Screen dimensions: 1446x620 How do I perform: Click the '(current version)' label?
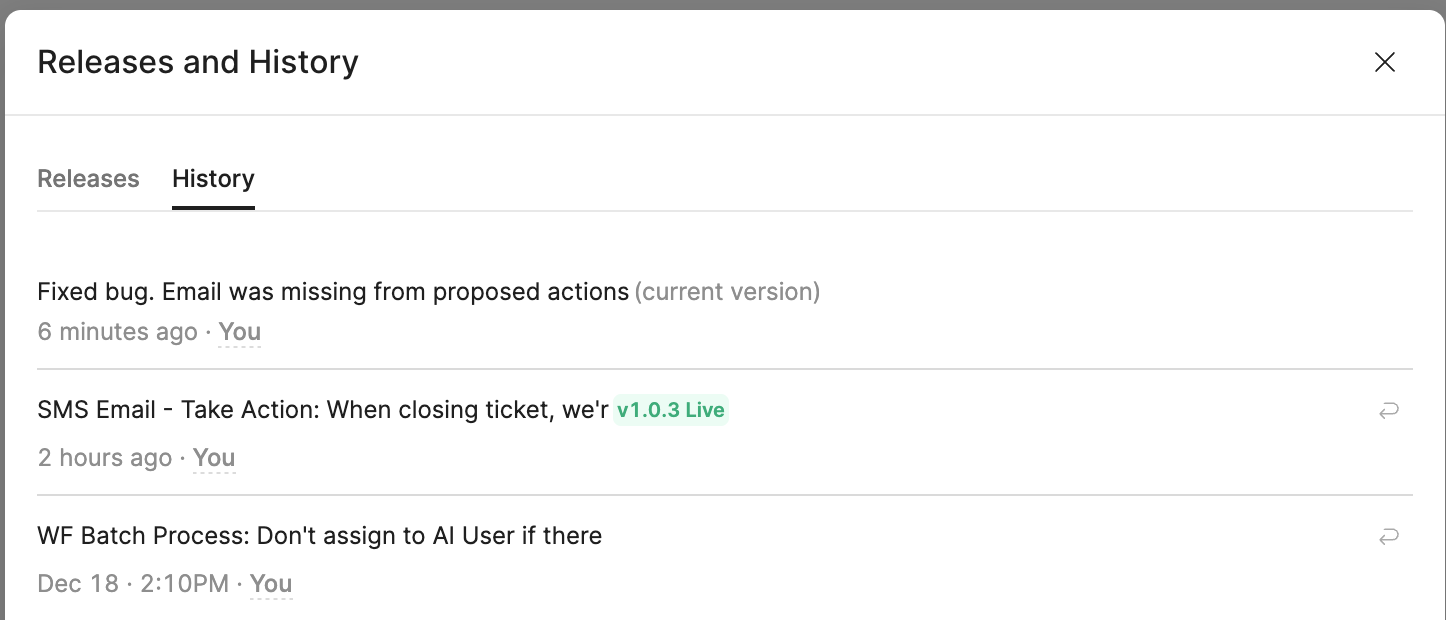pos(728,292)
